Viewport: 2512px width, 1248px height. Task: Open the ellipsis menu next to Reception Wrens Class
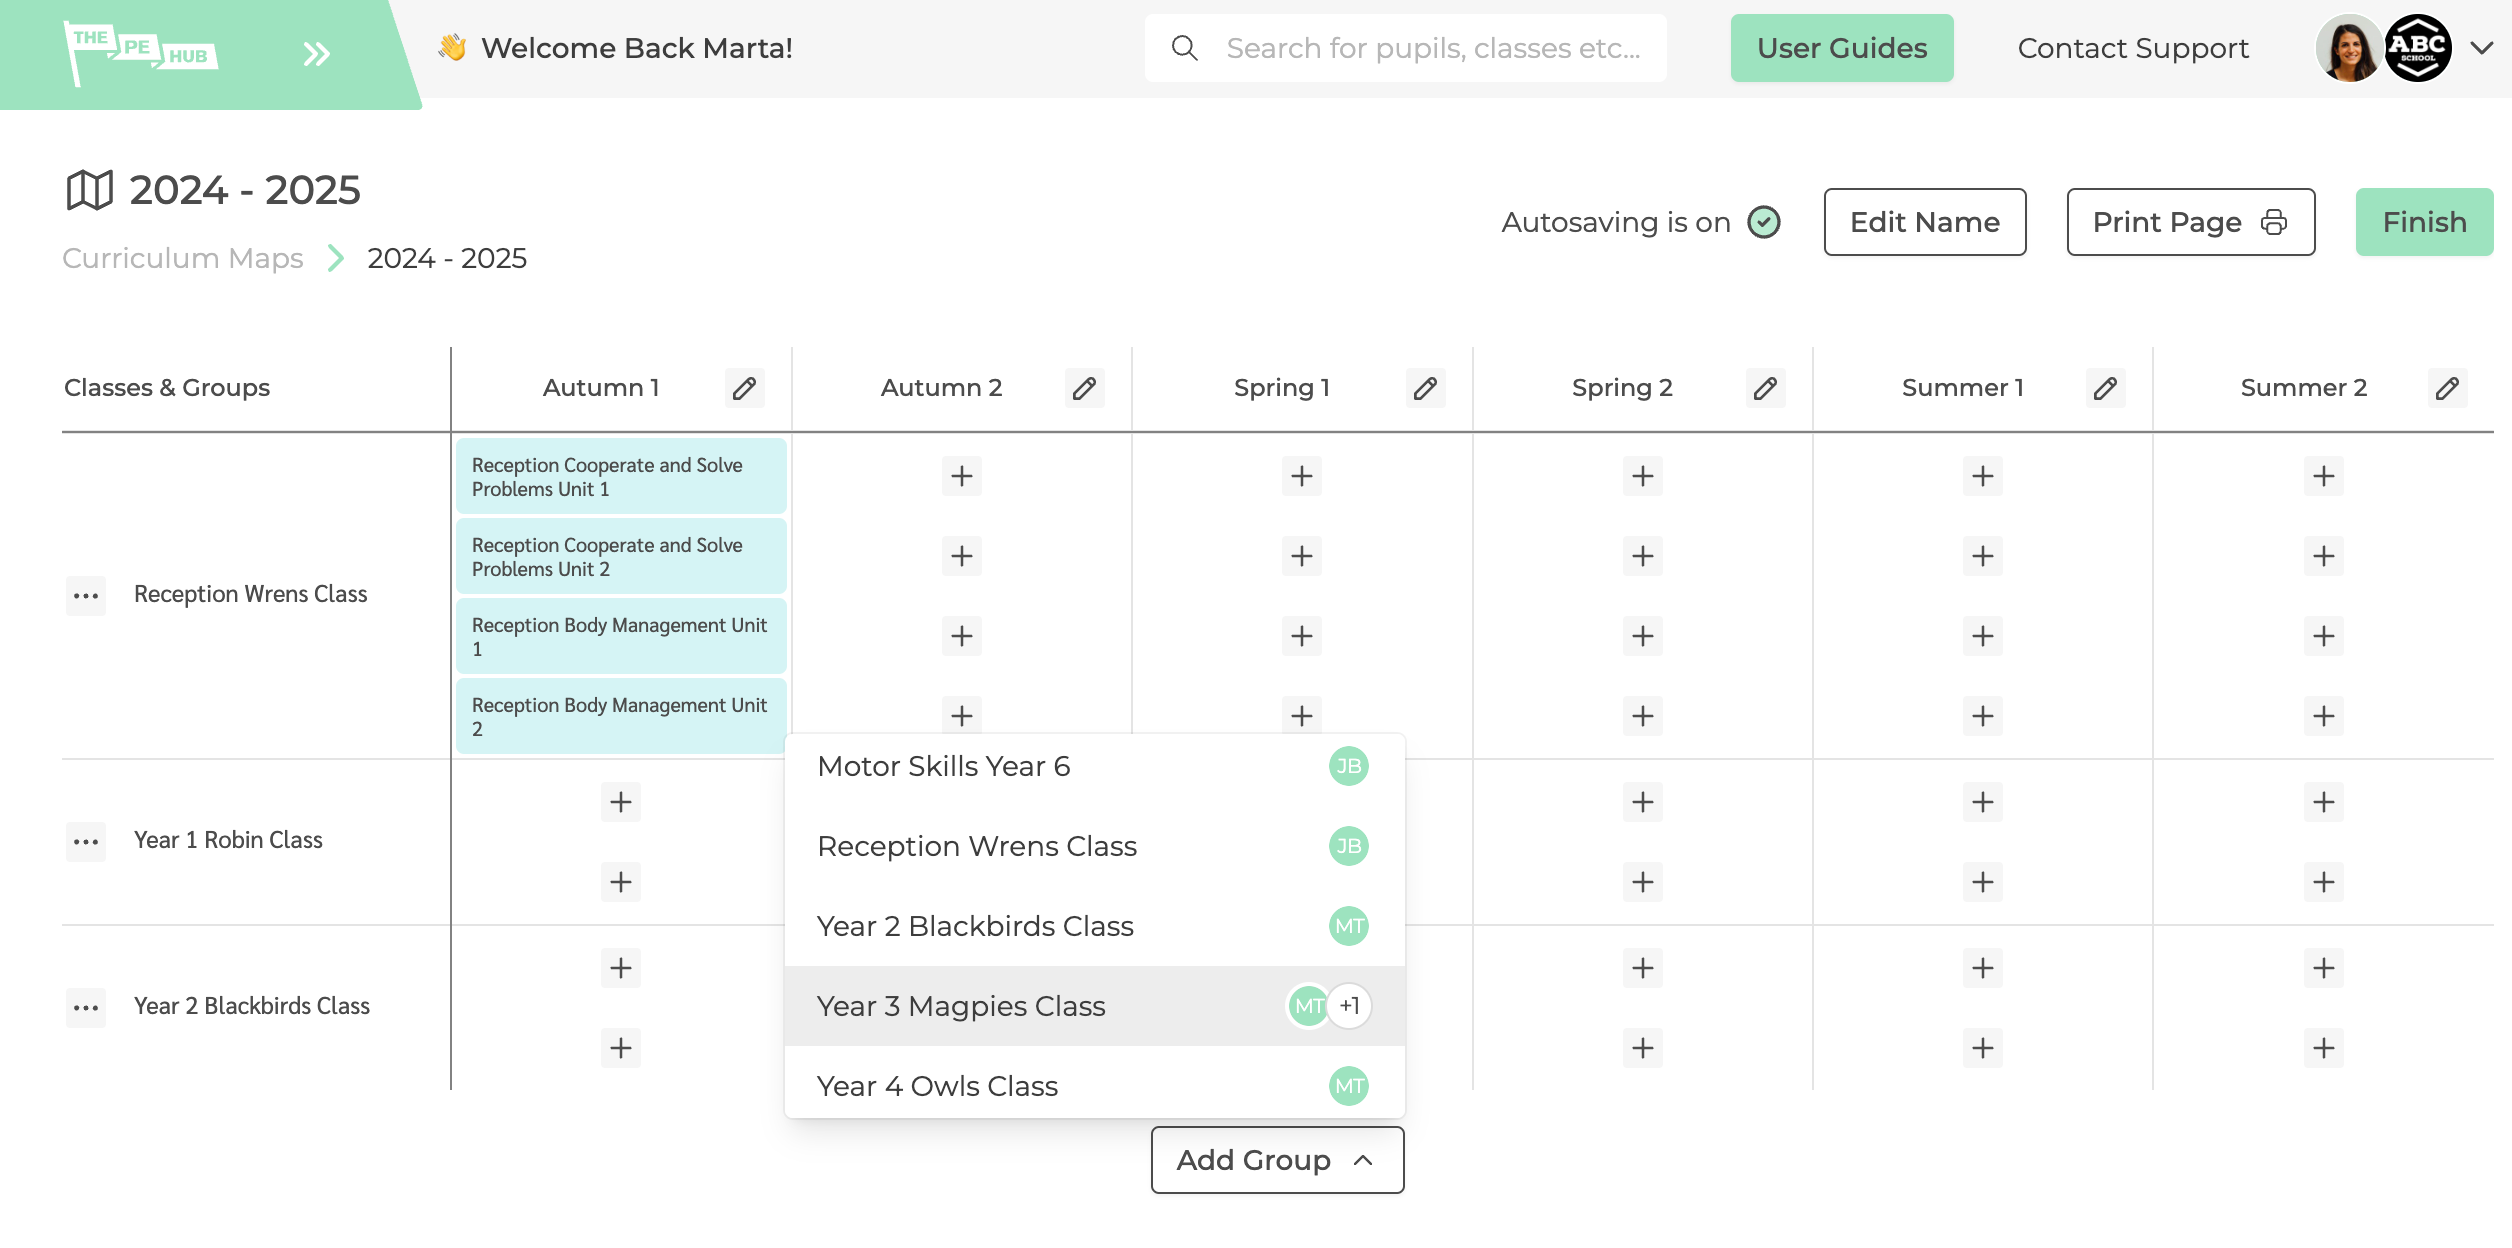coord(85,596)
